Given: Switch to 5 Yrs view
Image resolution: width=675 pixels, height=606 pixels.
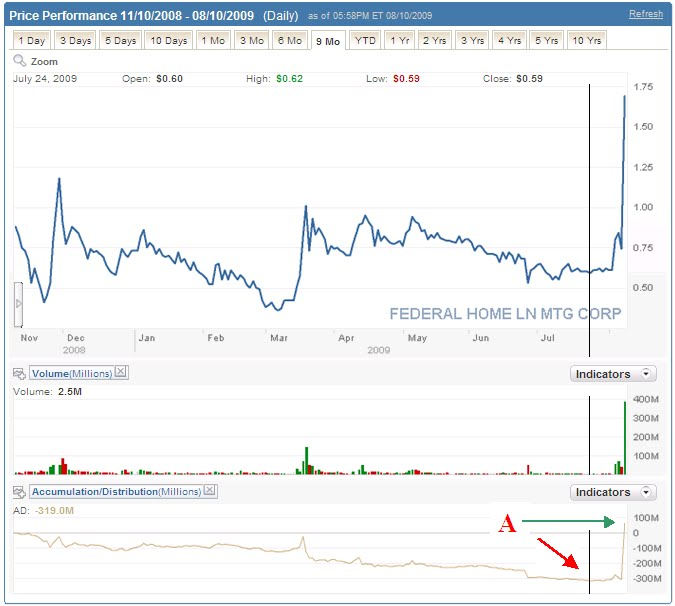Looking at the screenshot, I should point(546,40).
